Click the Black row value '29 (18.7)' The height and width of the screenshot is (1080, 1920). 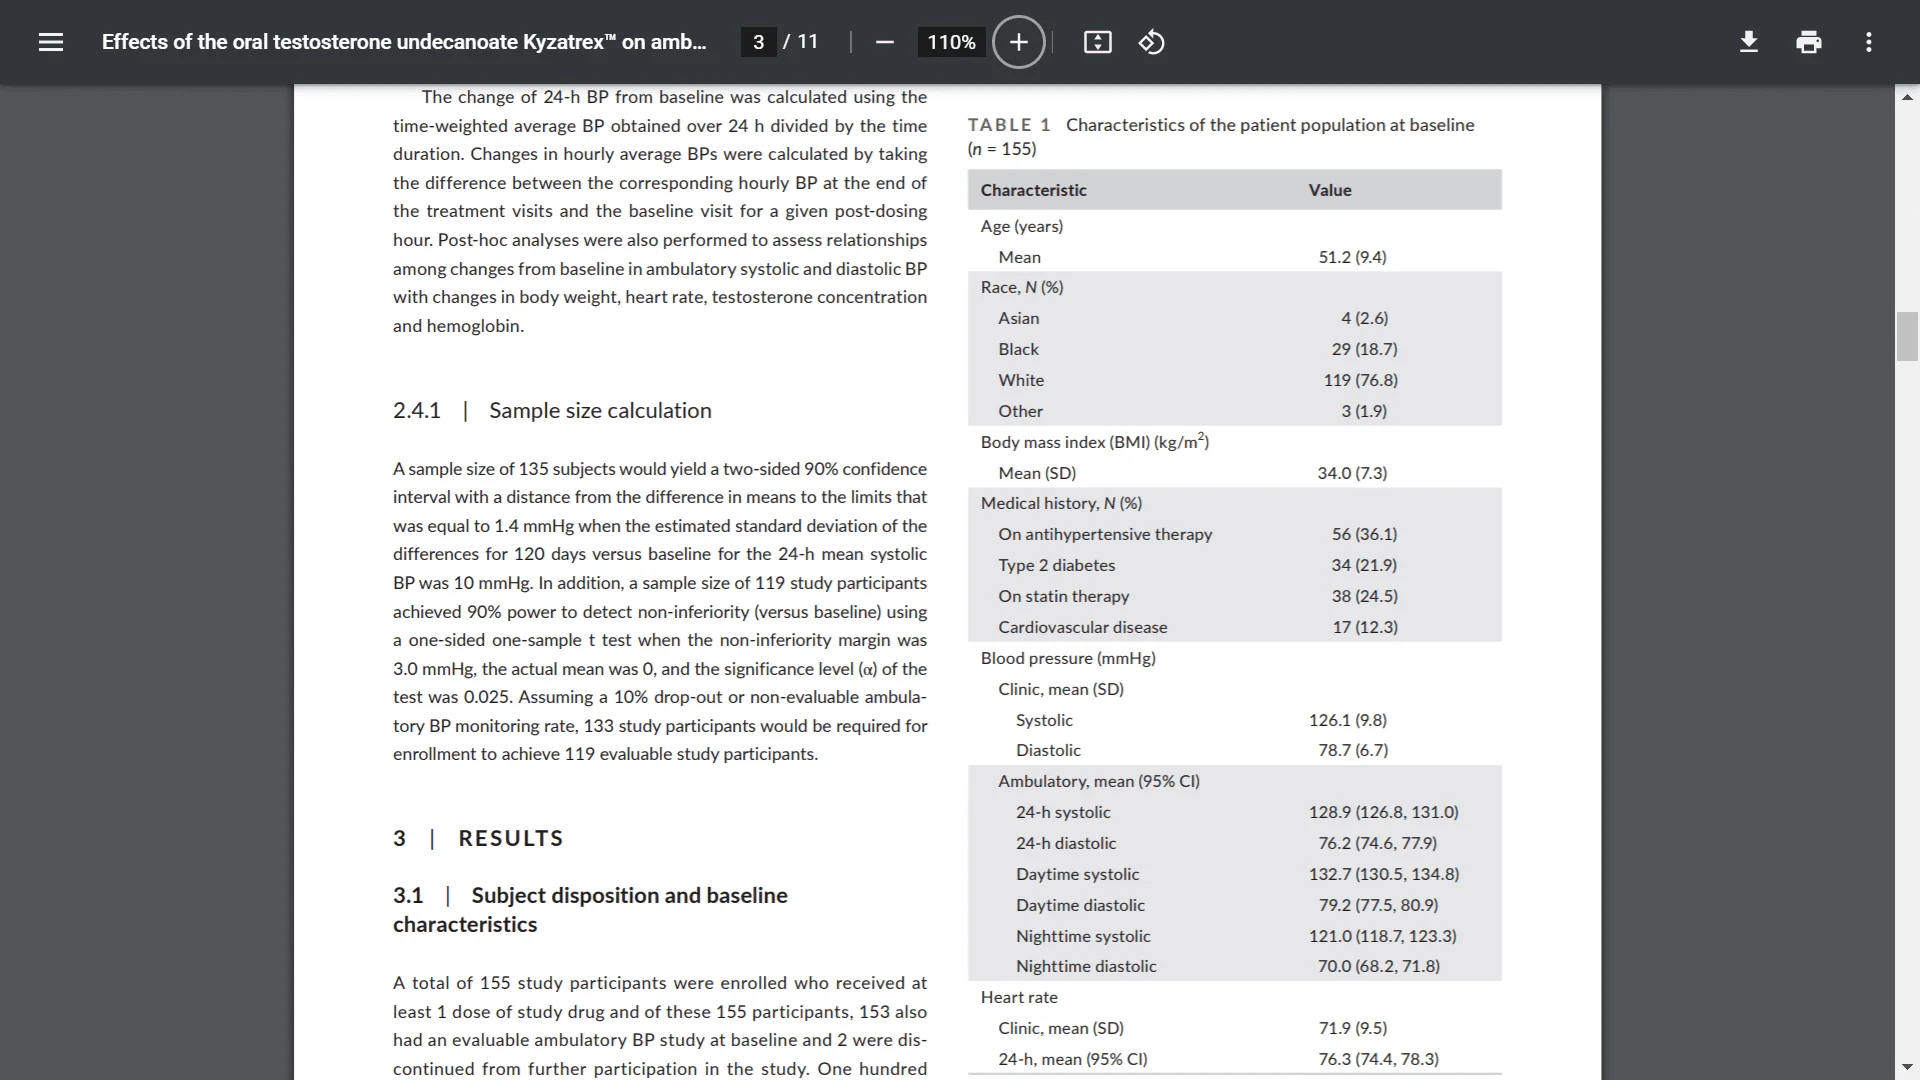[1364, 349]
